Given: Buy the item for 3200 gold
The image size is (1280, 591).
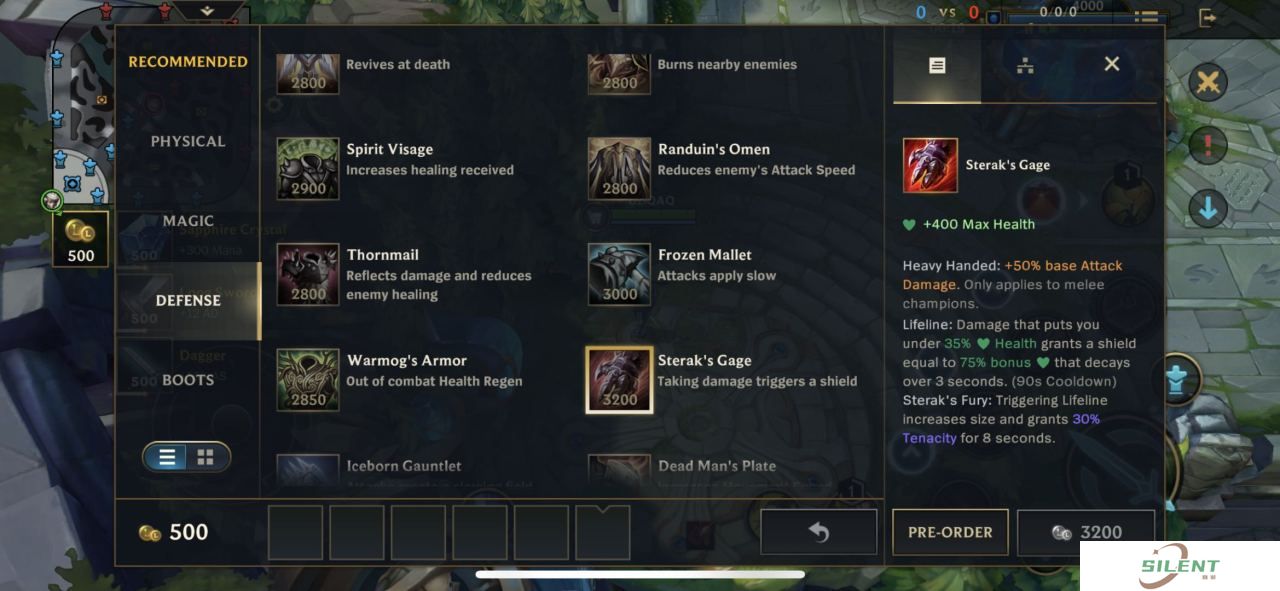Looking at the screenshot, I should coord(1086,532).
